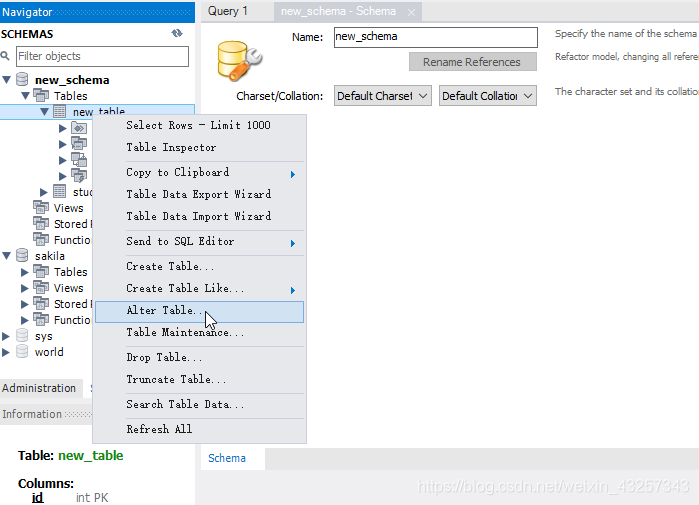Choose Drop Table... entry
Screen dimensions: 699x505
coord(199,358)
